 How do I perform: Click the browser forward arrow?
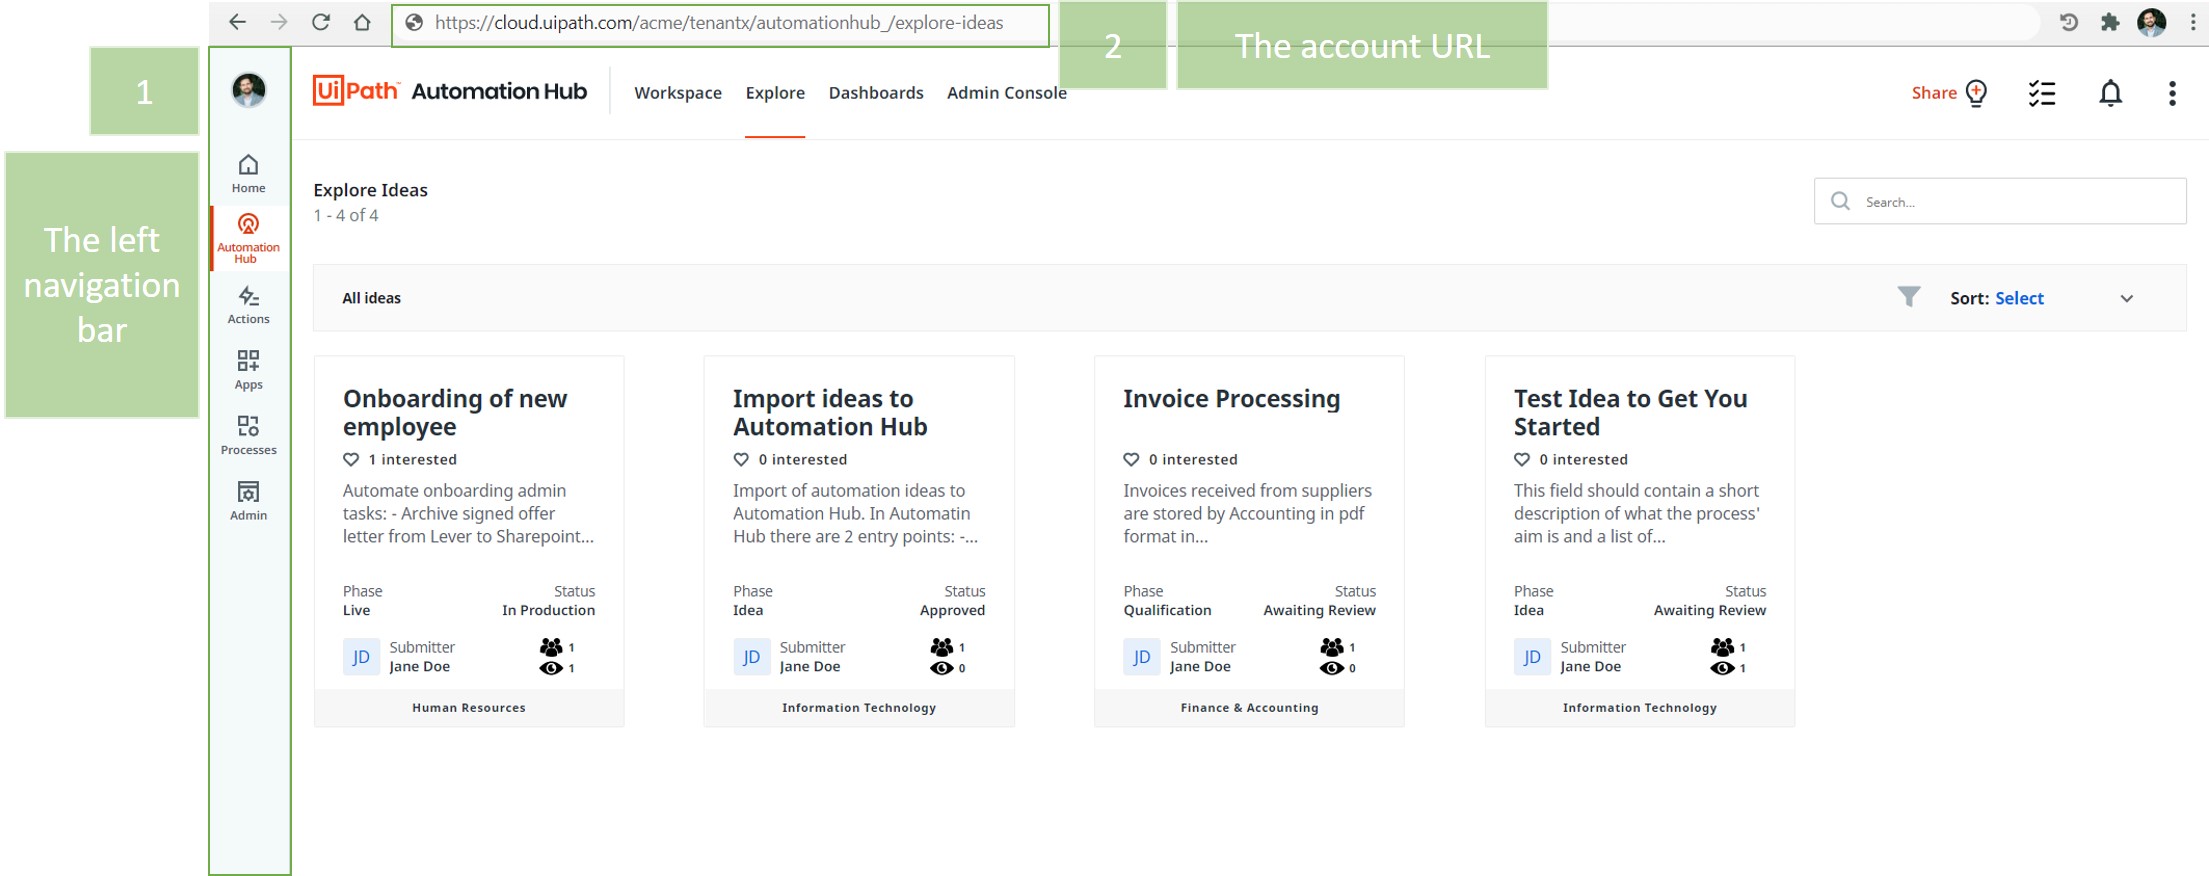tap(279, 22)
